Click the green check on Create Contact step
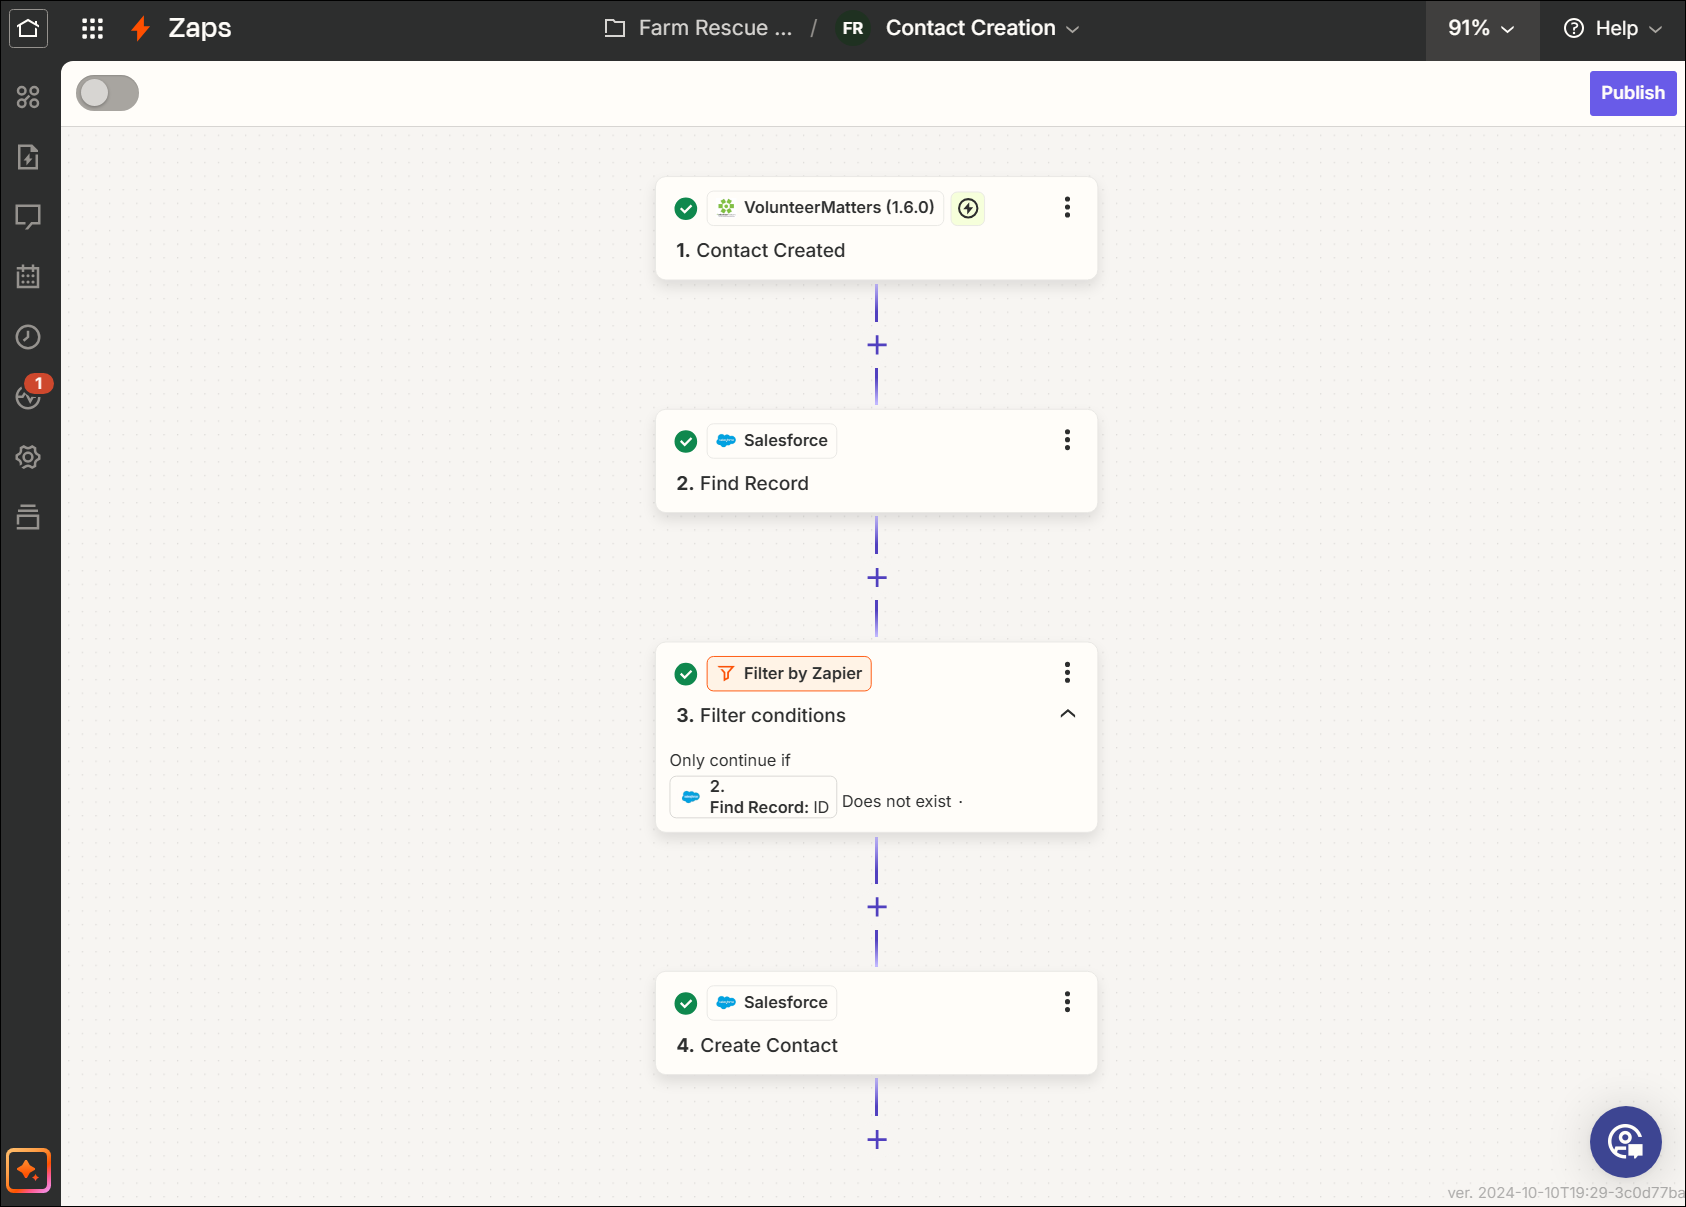Screen dimensions: 1686x1207 click(x=686, y=1003)
